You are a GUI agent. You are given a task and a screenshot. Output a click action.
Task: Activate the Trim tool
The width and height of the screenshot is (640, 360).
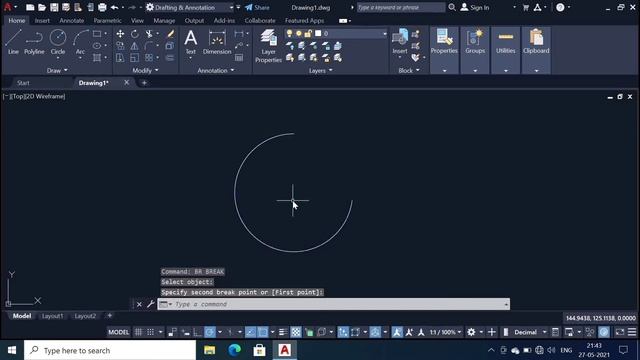click(x=149, y=34)
